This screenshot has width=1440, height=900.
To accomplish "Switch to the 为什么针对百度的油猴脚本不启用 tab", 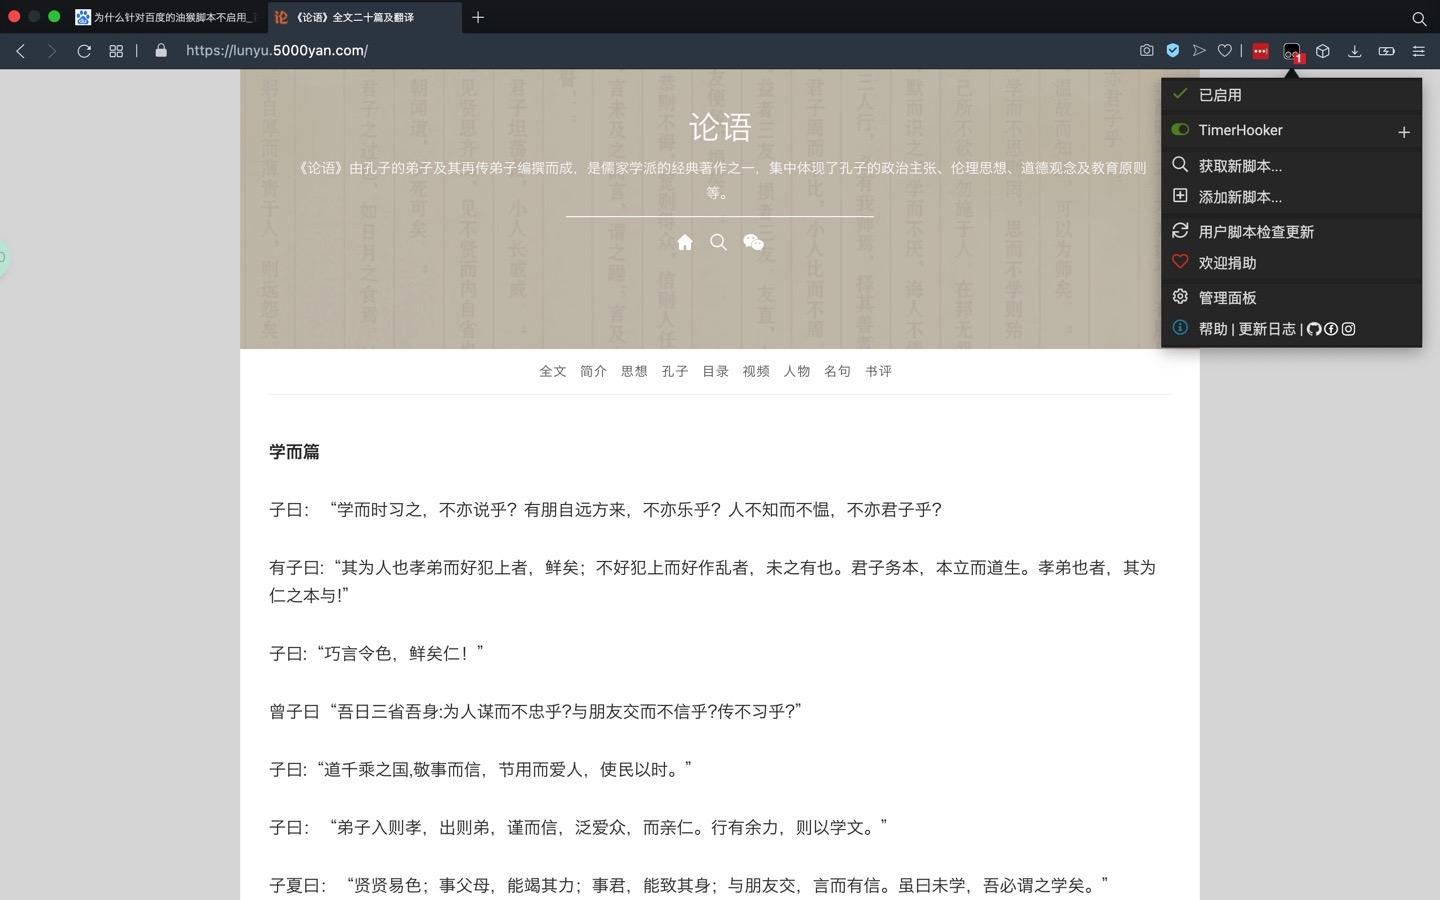I will click(150, 17).
